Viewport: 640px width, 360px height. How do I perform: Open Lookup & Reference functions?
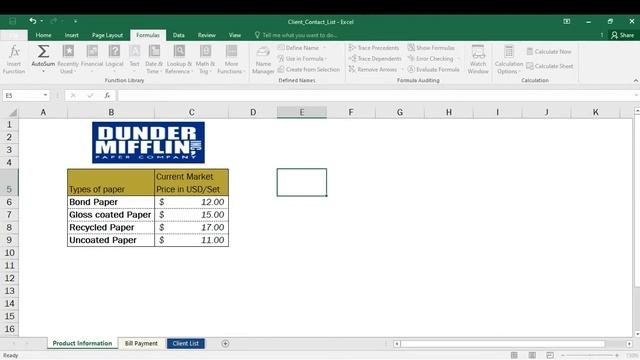click(x=179, y=60)
